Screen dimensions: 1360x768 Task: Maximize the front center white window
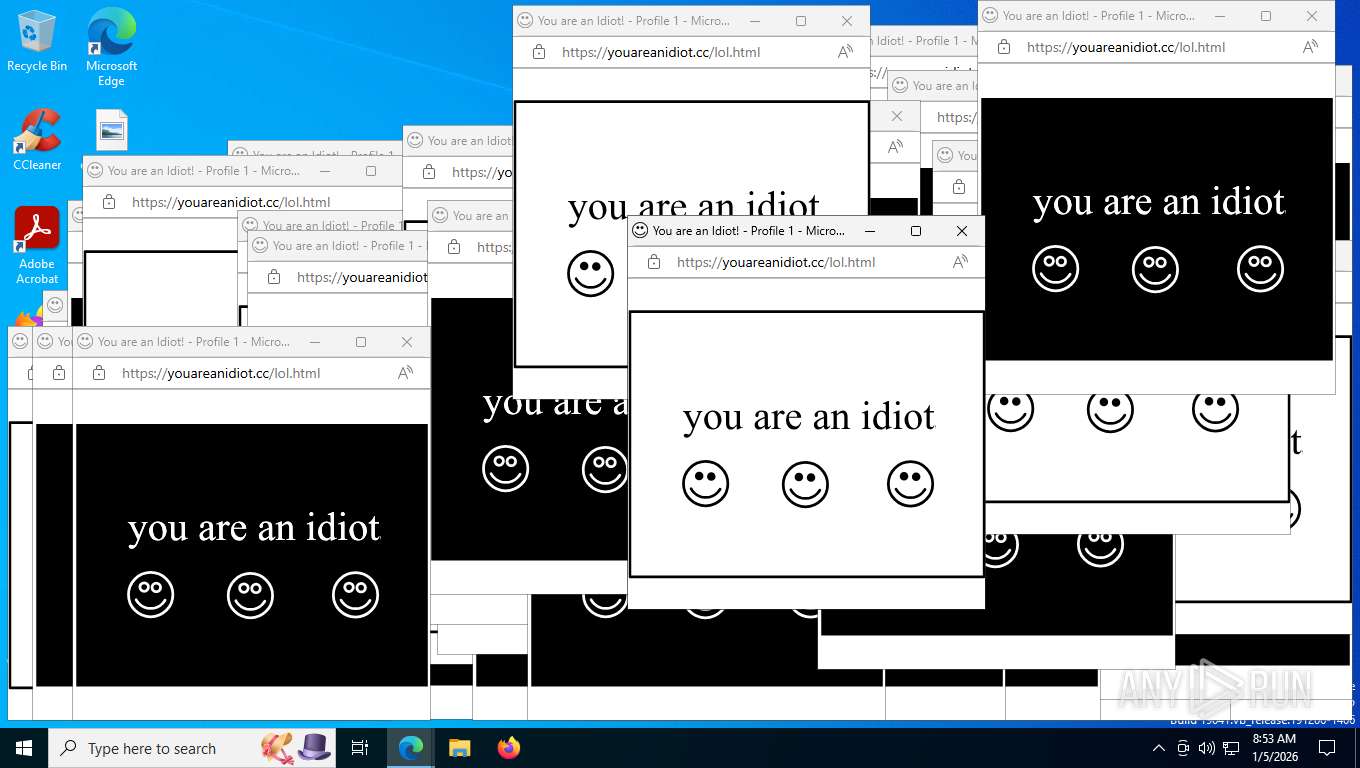[x=915, y=231]
